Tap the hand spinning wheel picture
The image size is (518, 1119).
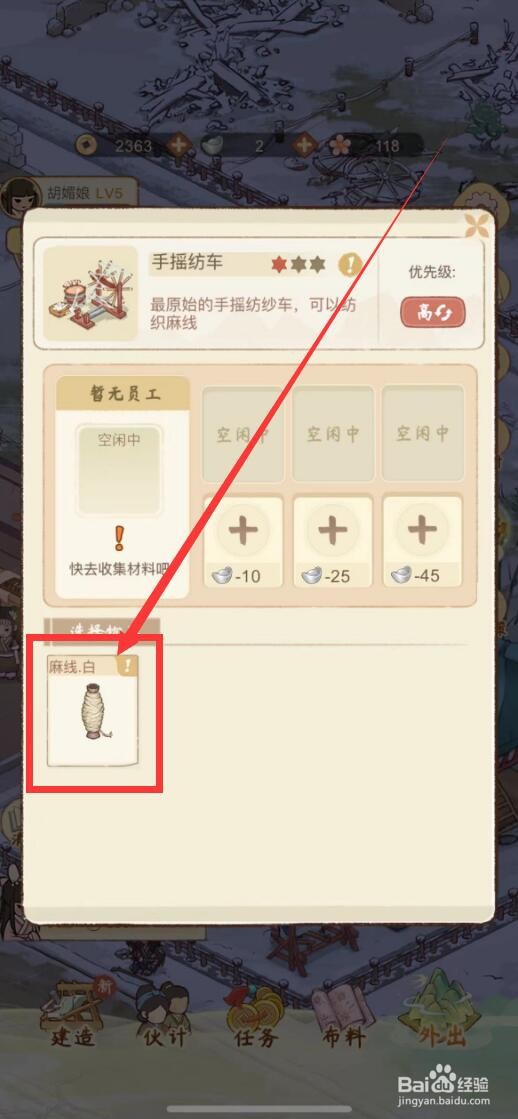point(90,293)
